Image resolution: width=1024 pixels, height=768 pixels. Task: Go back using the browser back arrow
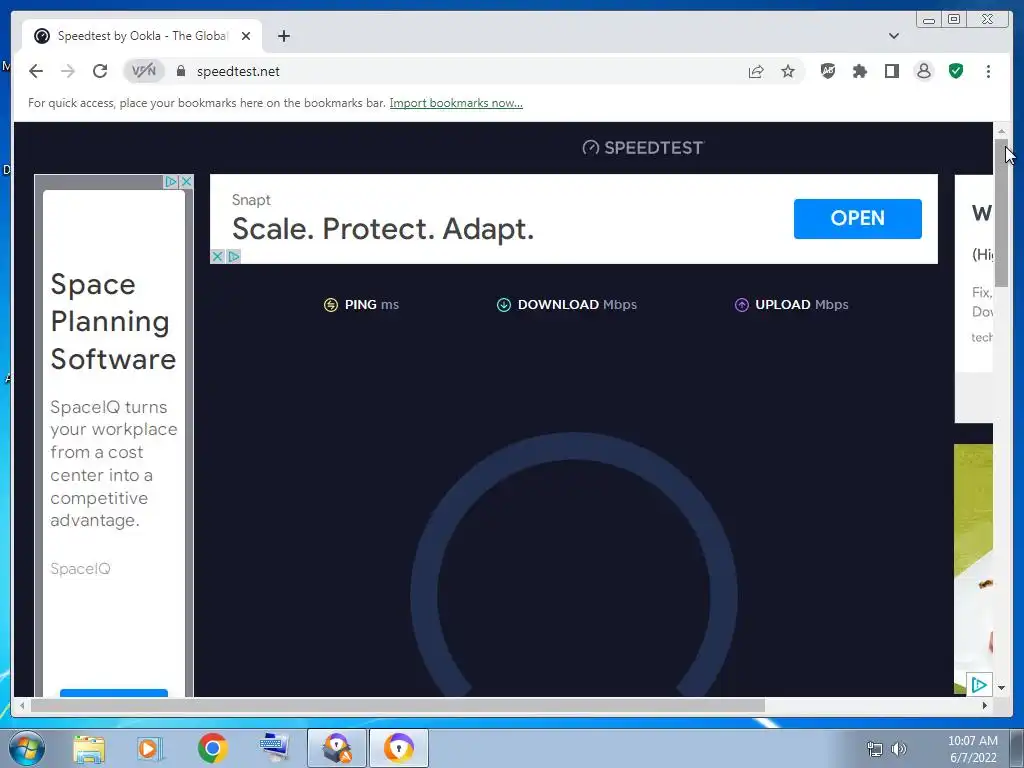36,71
